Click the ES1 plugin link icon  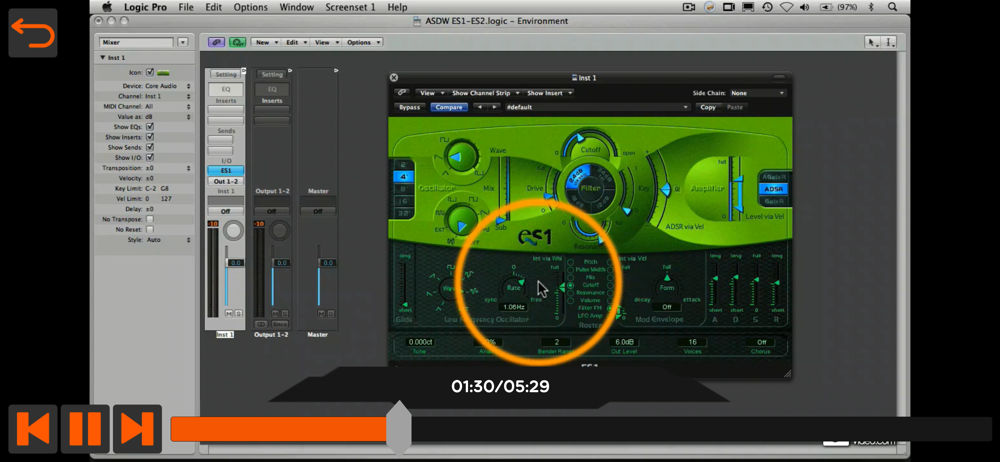401,93
